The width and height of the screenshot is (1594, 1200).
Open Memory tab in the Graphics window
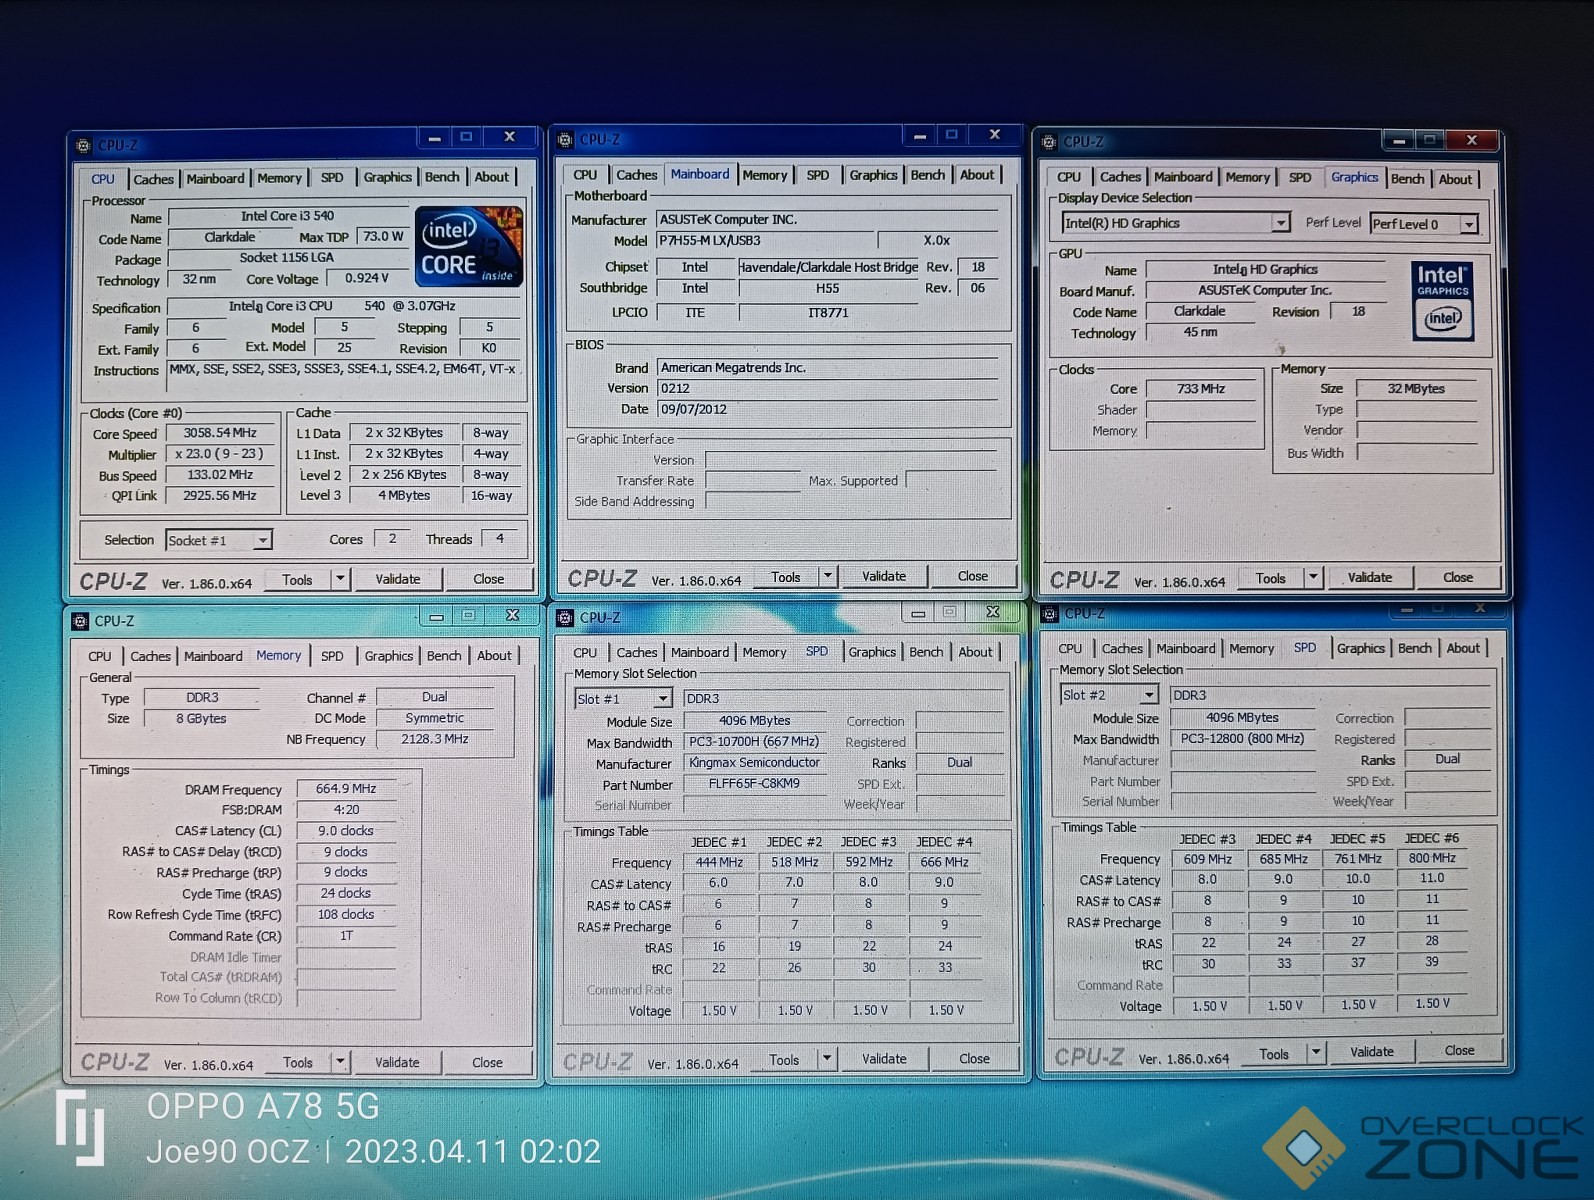1248,177
